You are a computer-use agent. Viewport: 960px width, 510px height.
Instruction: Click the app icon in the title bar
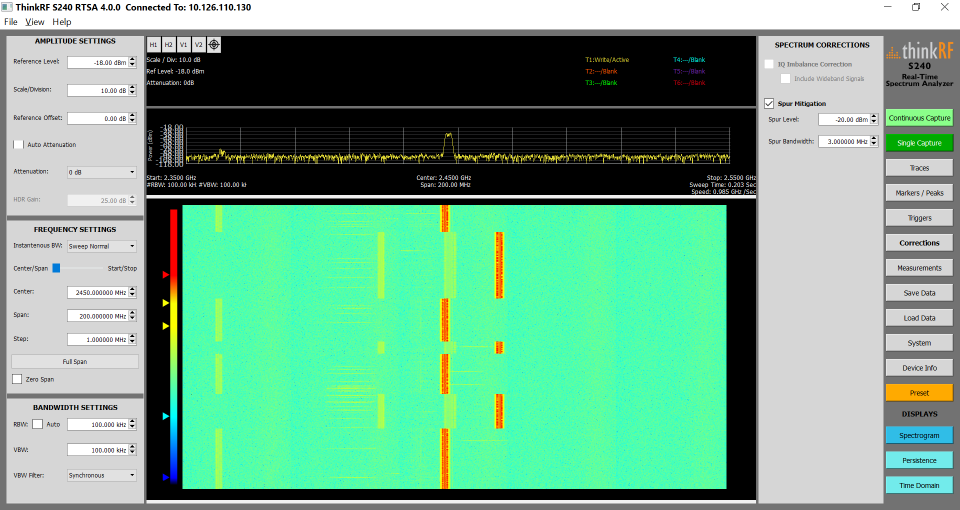7,7
